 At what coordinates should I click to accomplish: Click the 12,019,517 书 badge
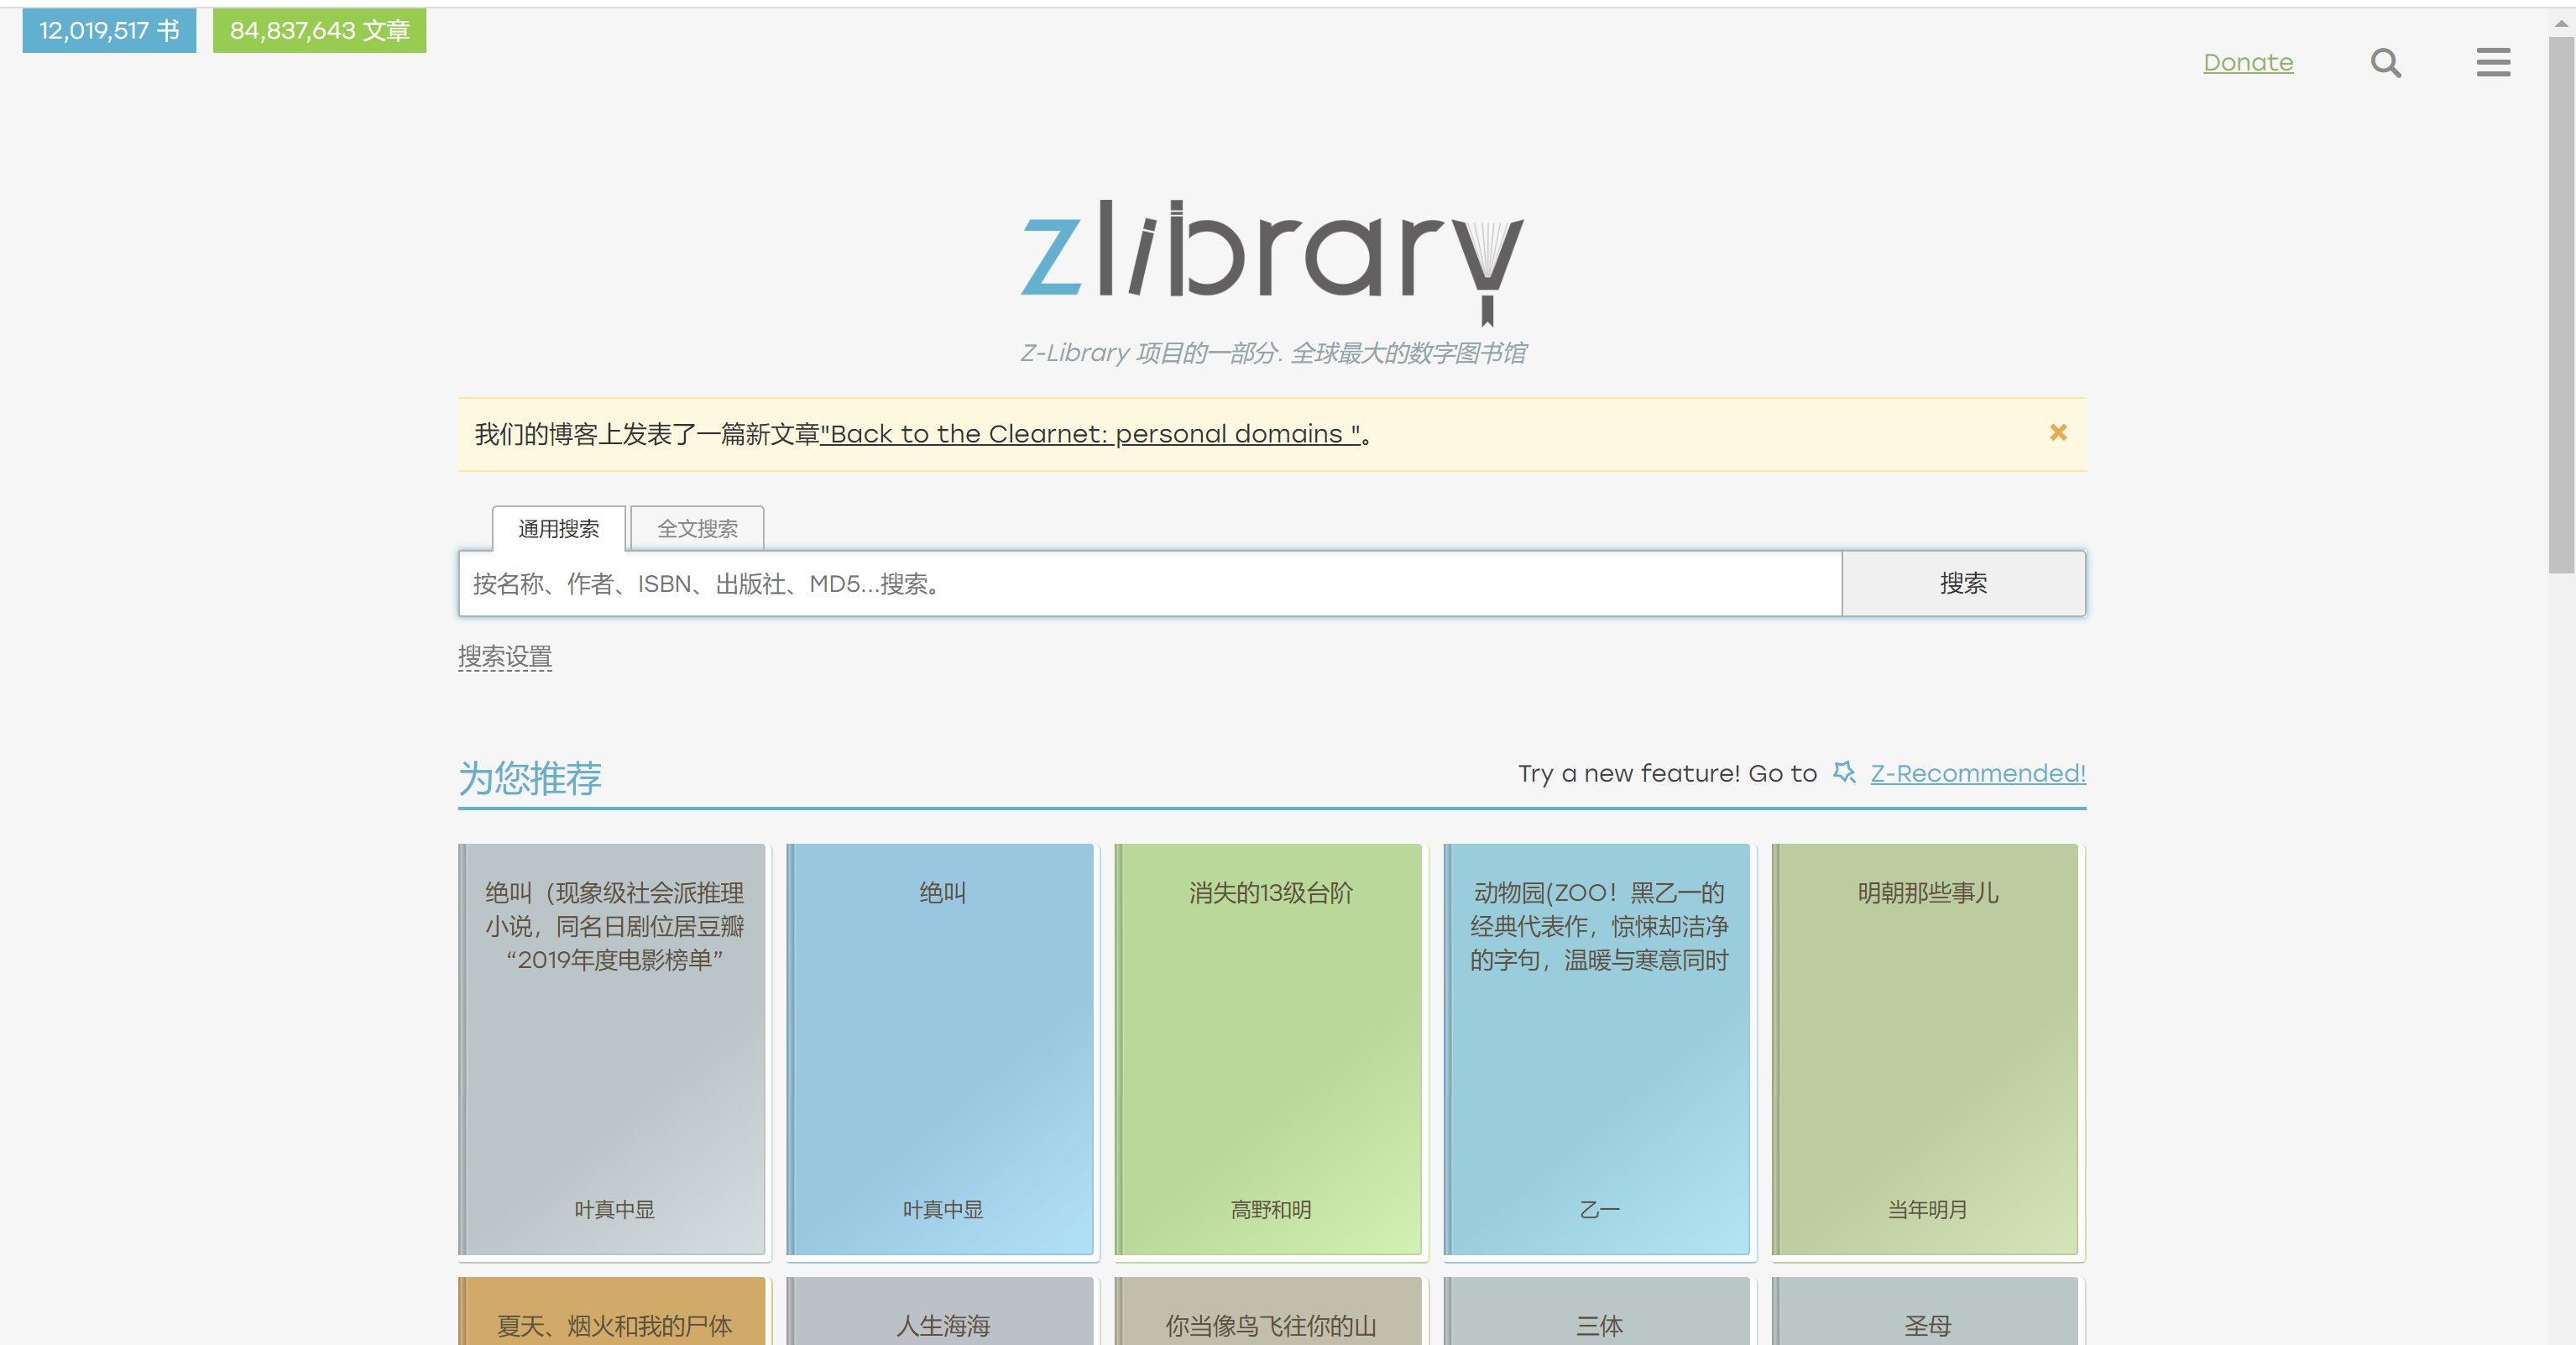pyautogui.click(x=109, y=31)
